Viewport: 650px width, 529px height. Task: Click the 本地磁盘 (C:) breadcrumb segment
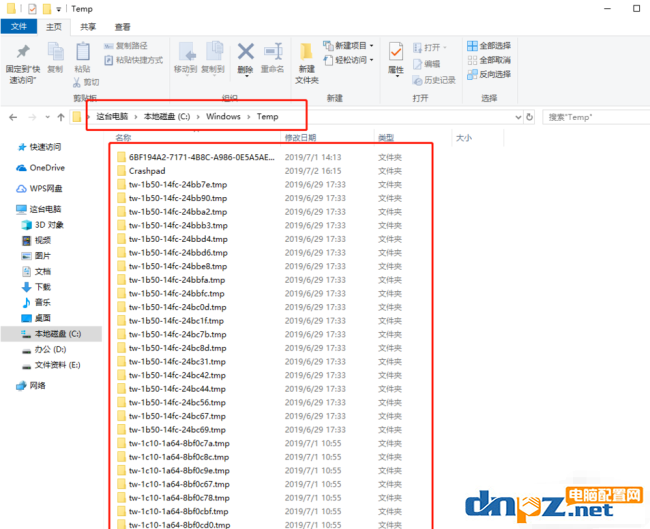click(x=167, y=116)
